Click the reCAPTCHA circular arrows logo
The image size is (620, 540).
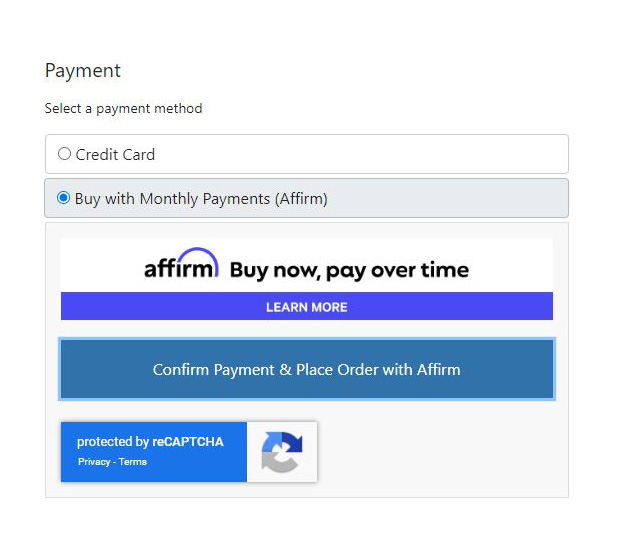282,452
